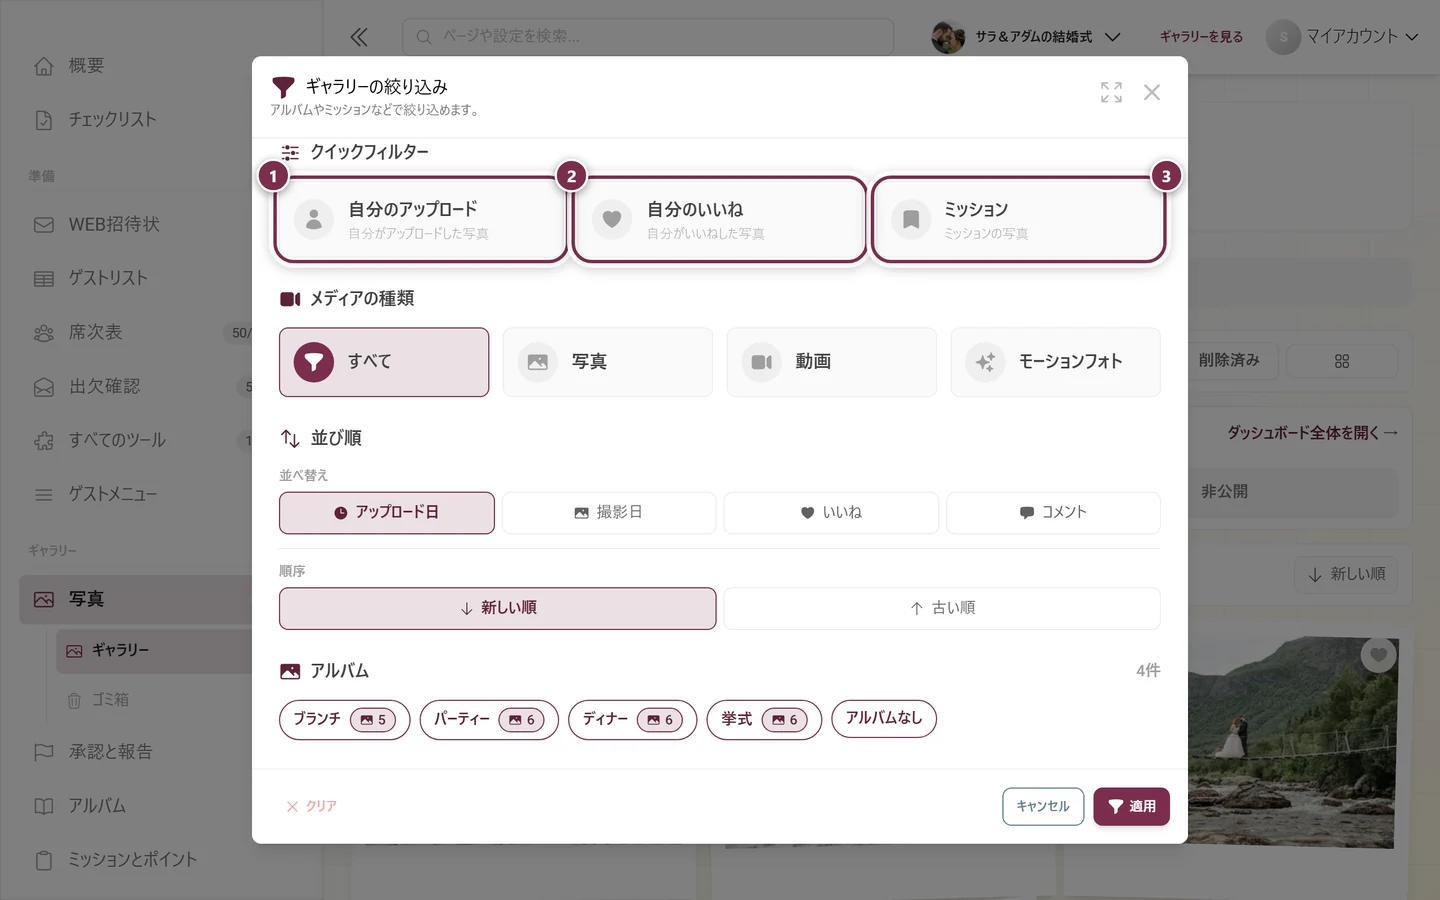Image resolution: width=1440 pixels, height=900 pixels.
Task: Focus the page and settings search field
Action: click(x=648, y=37)
